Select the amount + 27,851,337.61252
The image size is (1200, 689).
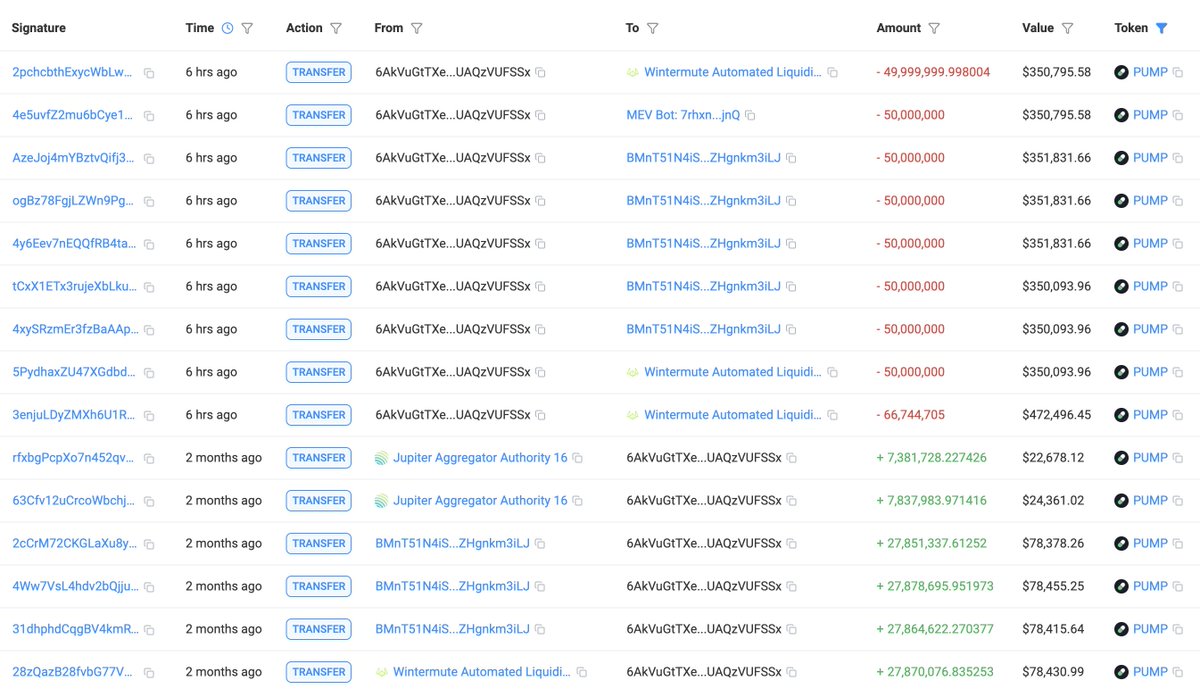pos(931,544)
